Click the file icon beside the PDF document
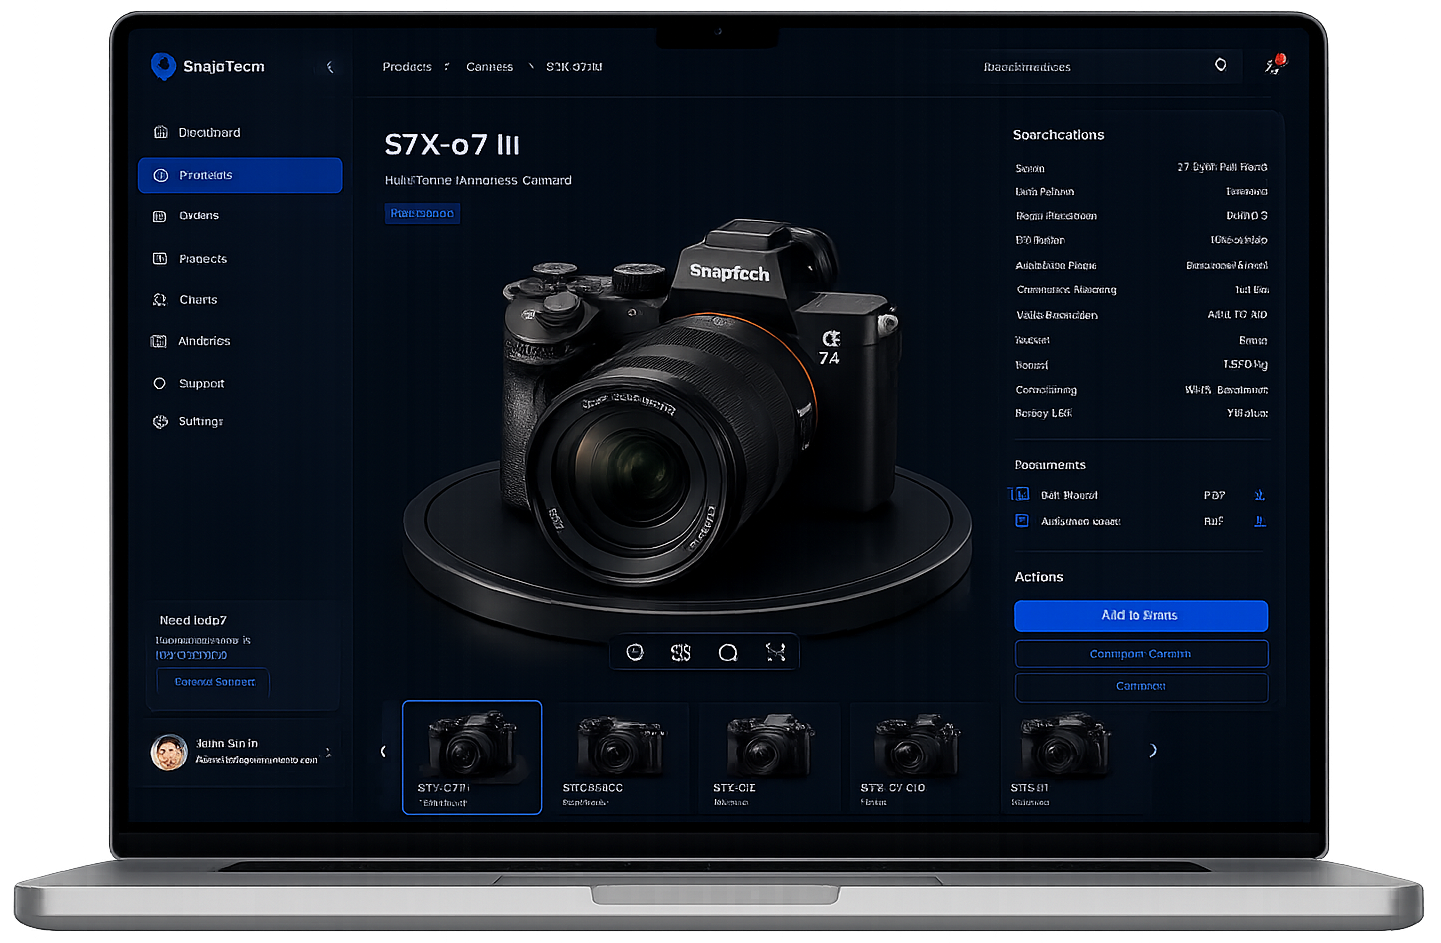 1021,494
